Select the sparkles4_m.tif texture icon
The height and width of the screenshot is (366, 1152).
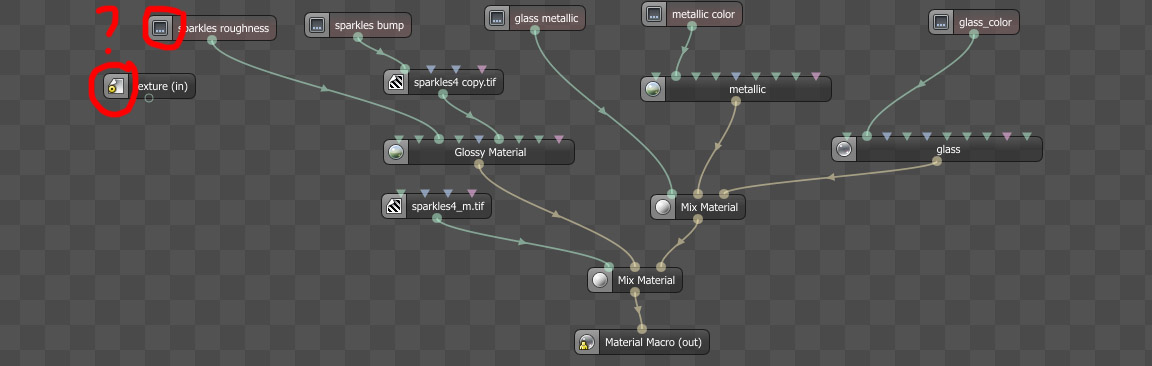coord(394,206)
